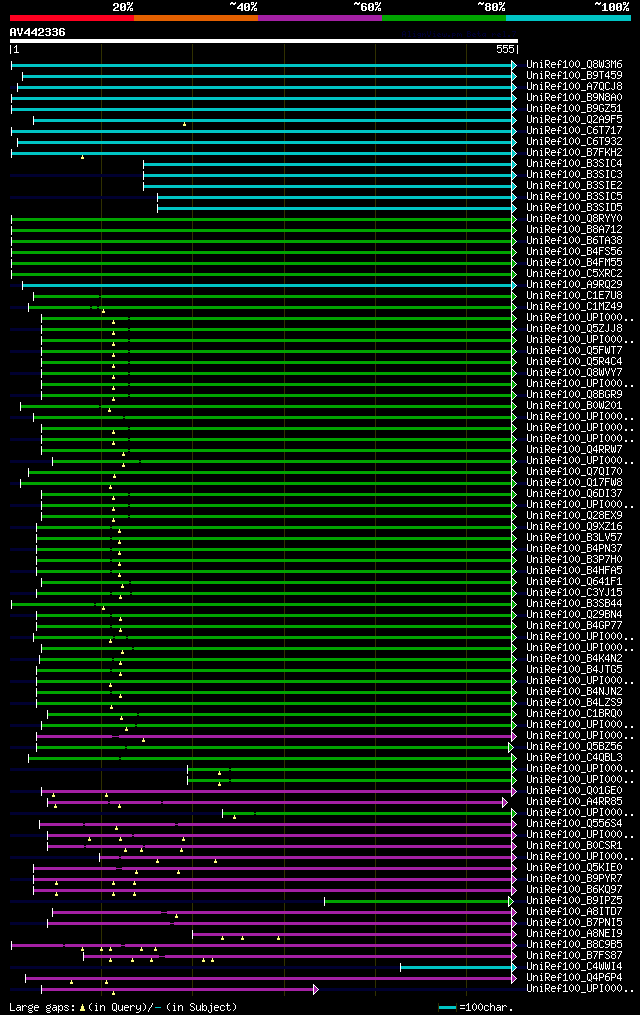Open hit UniRef100_B4GP77
This screenshot has height=1015, width=640.
pos(575,626)
